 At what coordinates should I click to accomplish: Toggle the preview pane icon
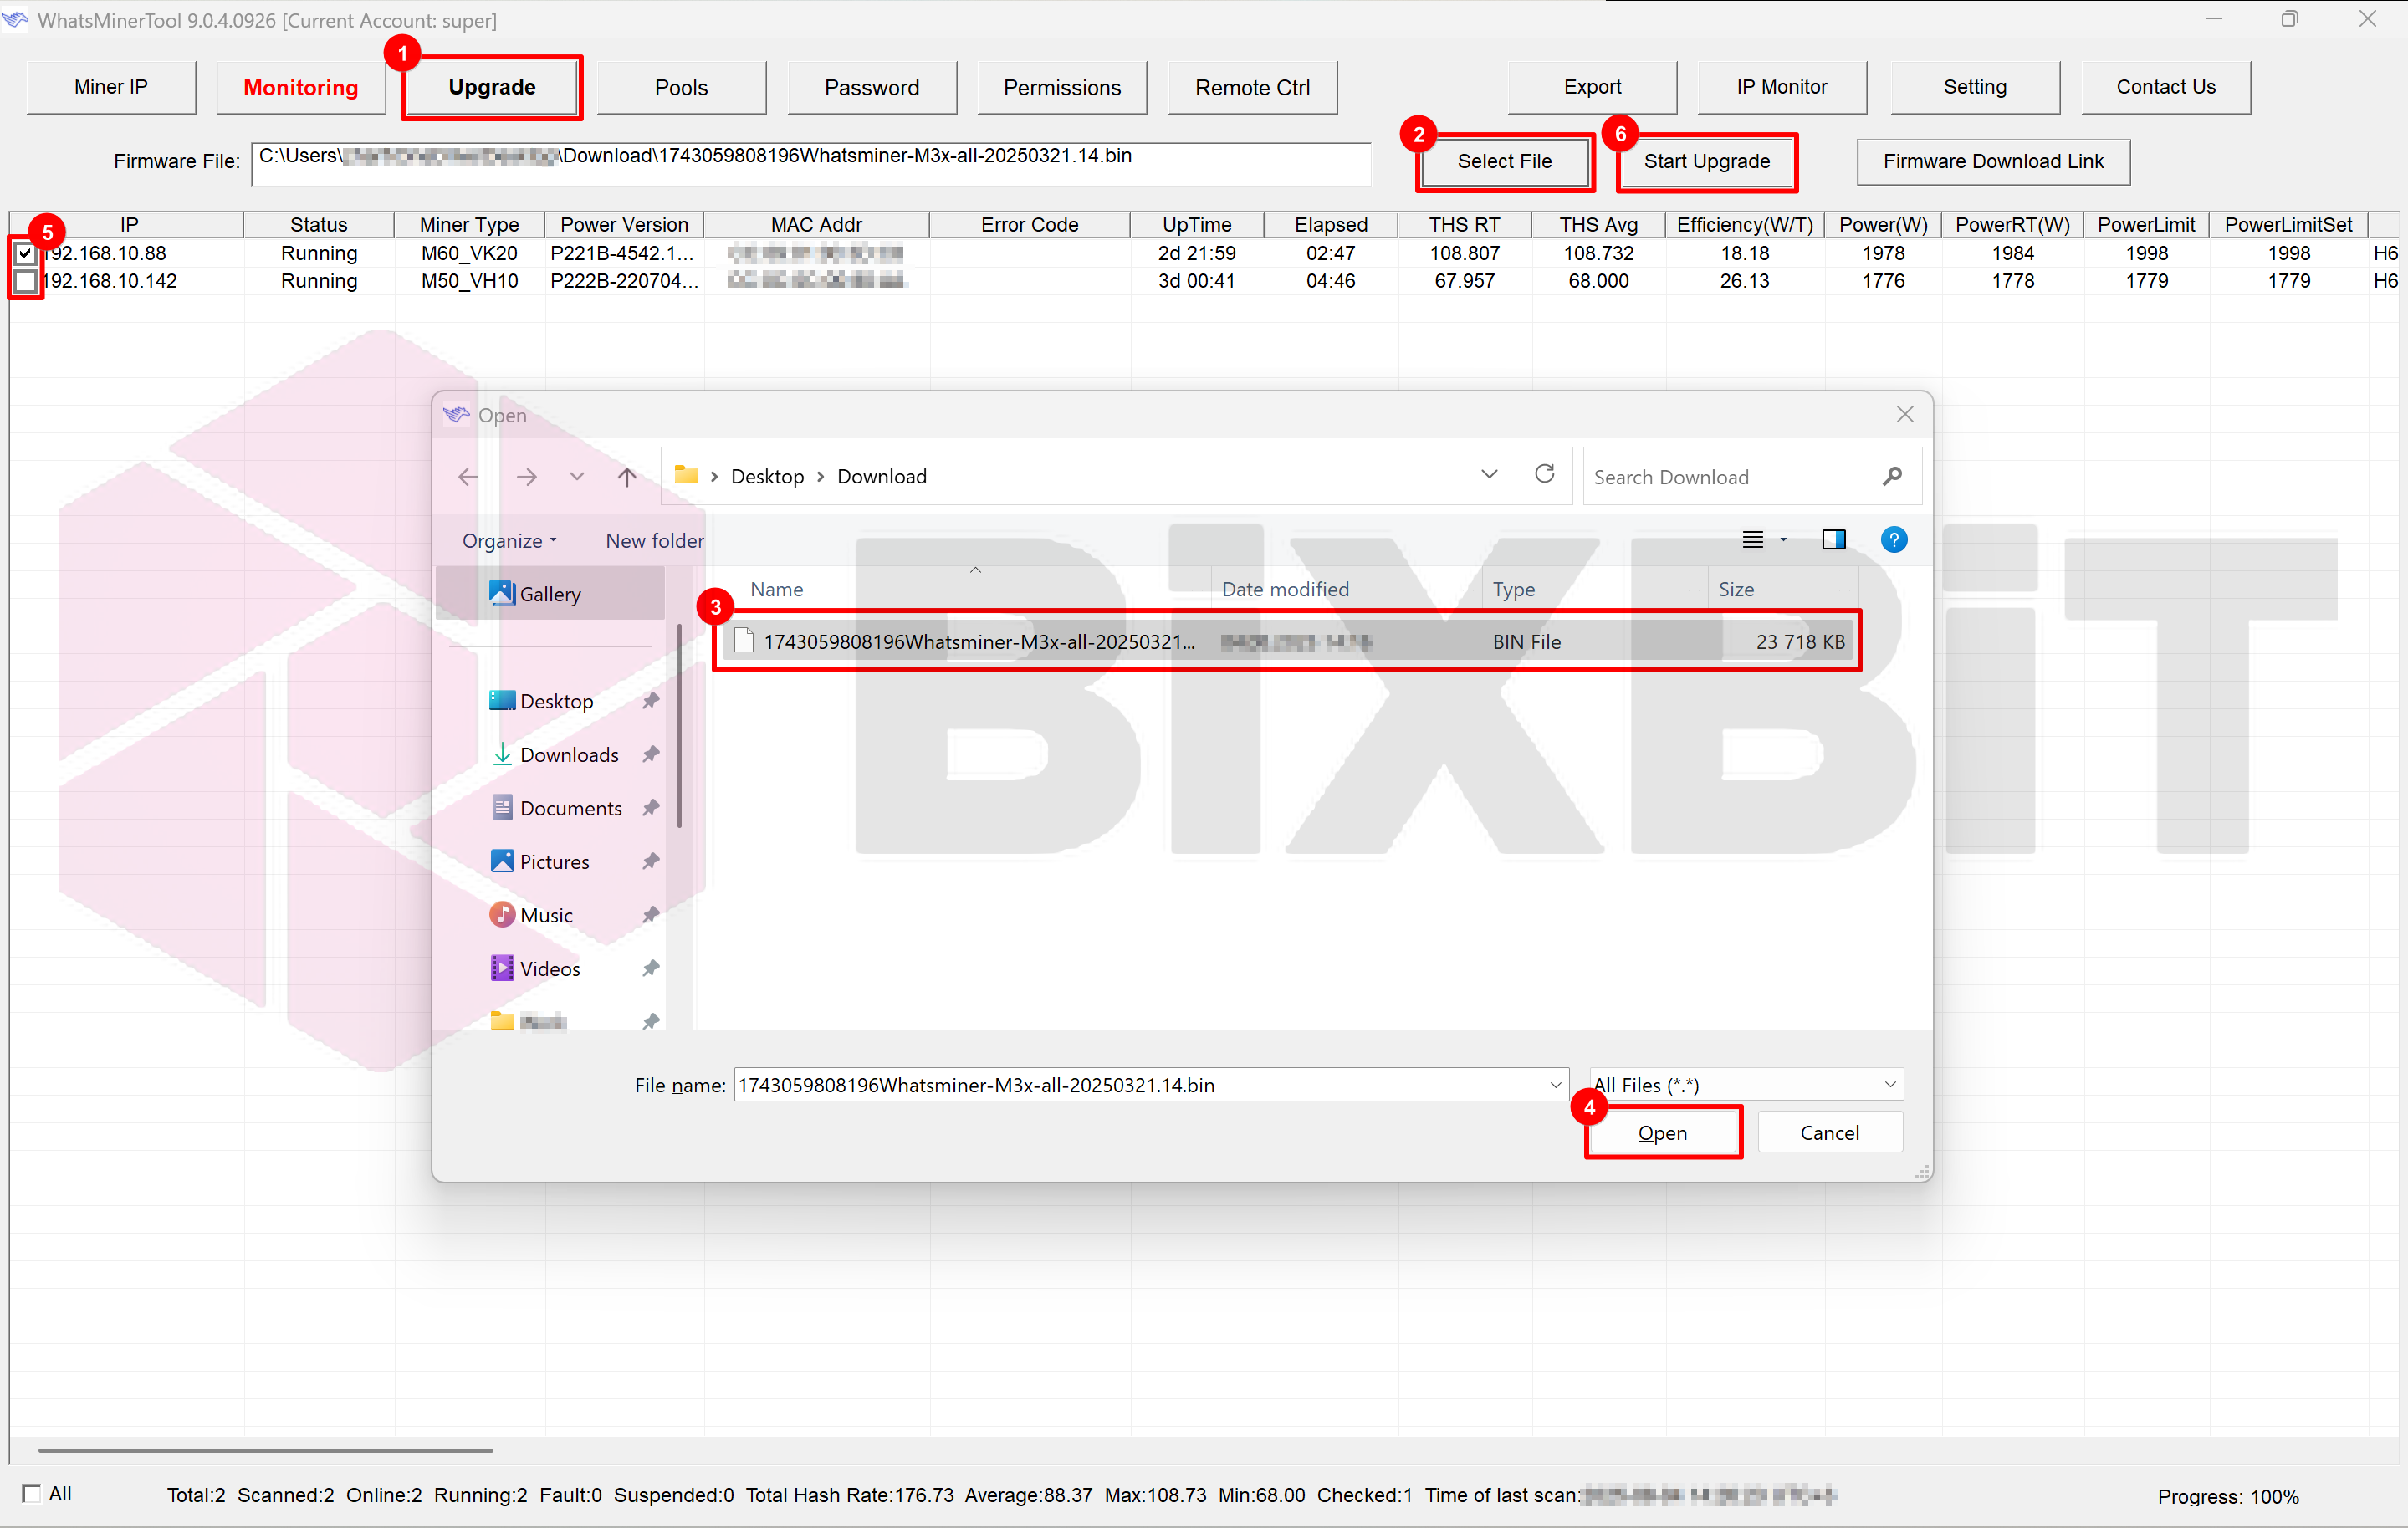(1834, 540)
